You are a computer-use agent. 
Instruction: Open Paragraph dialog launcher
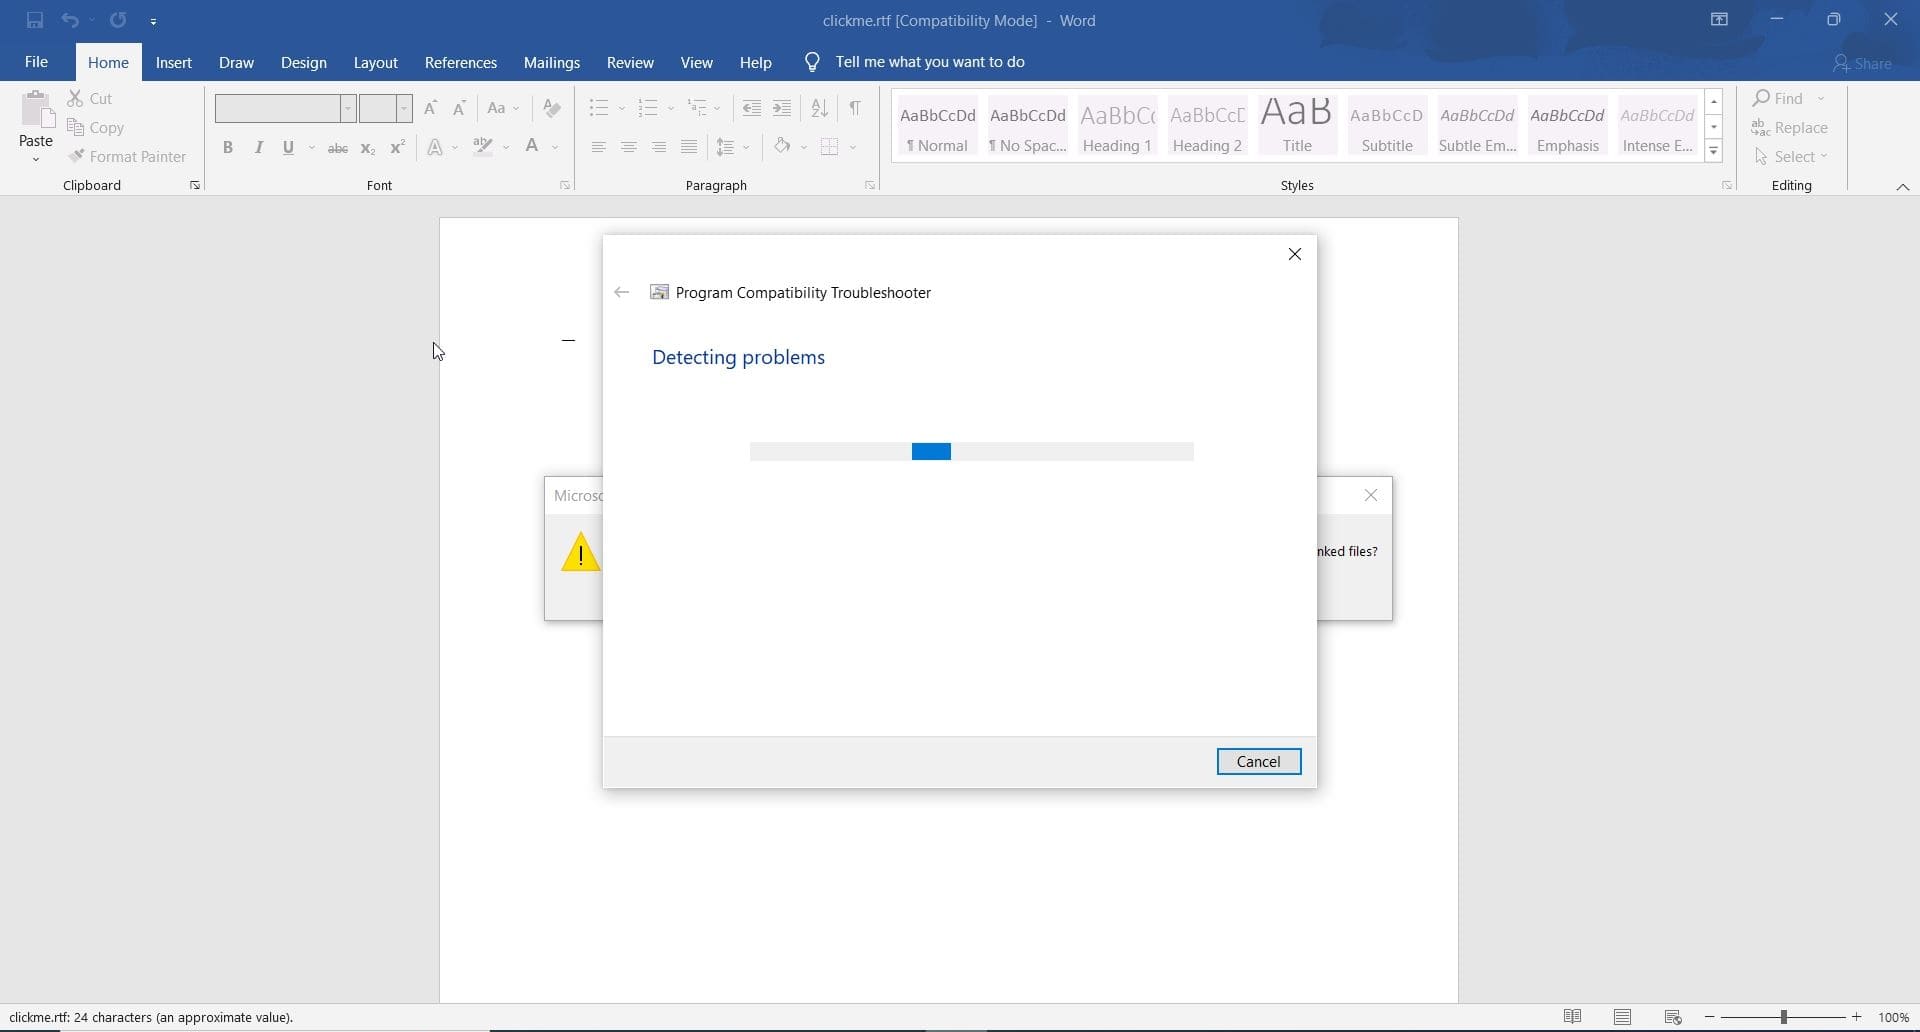click(x=870, y=185)
